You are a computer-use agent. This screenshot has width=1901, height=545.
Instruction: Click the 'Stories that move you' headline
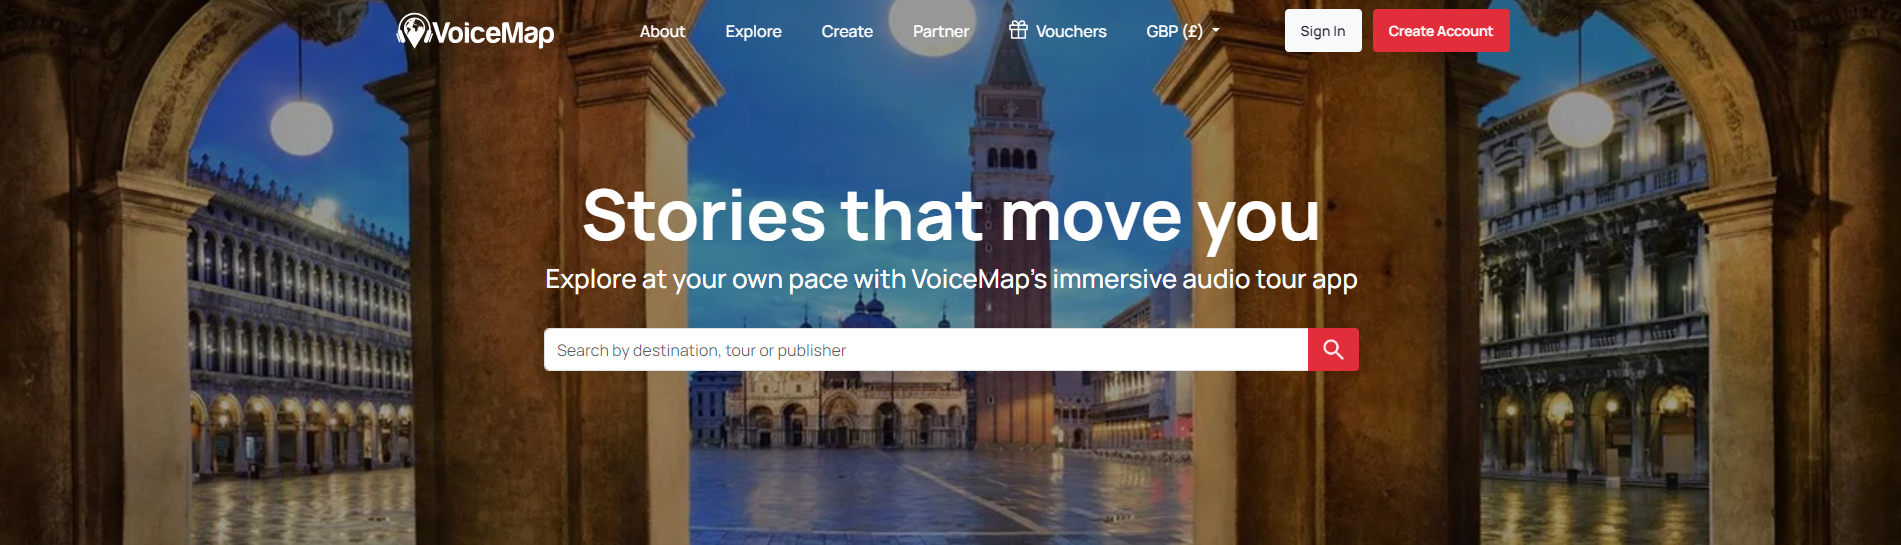(951, 216)
